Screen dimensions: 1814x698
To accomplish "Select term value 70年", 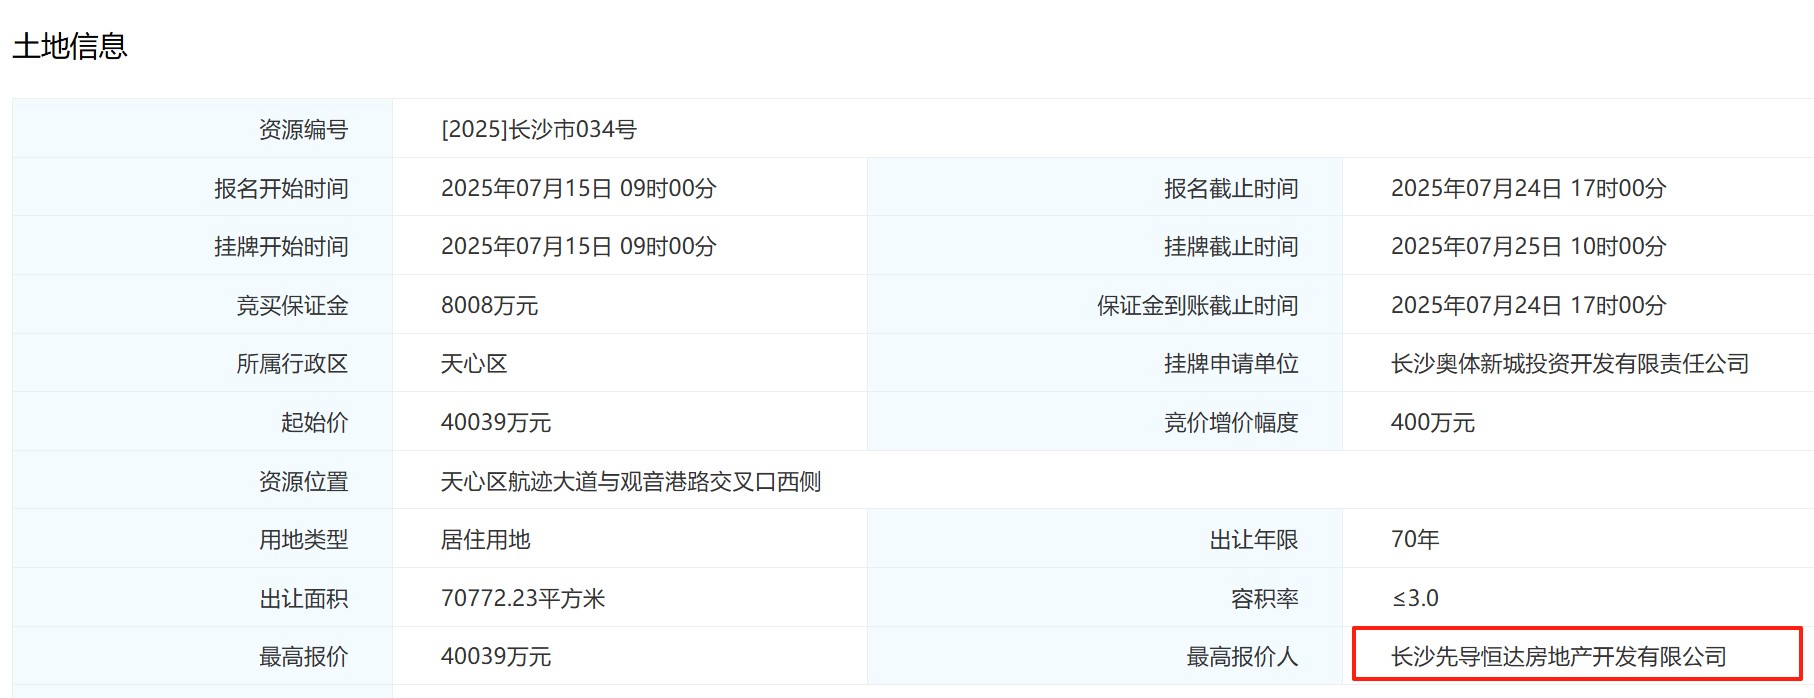I will tap(1415, 539).
